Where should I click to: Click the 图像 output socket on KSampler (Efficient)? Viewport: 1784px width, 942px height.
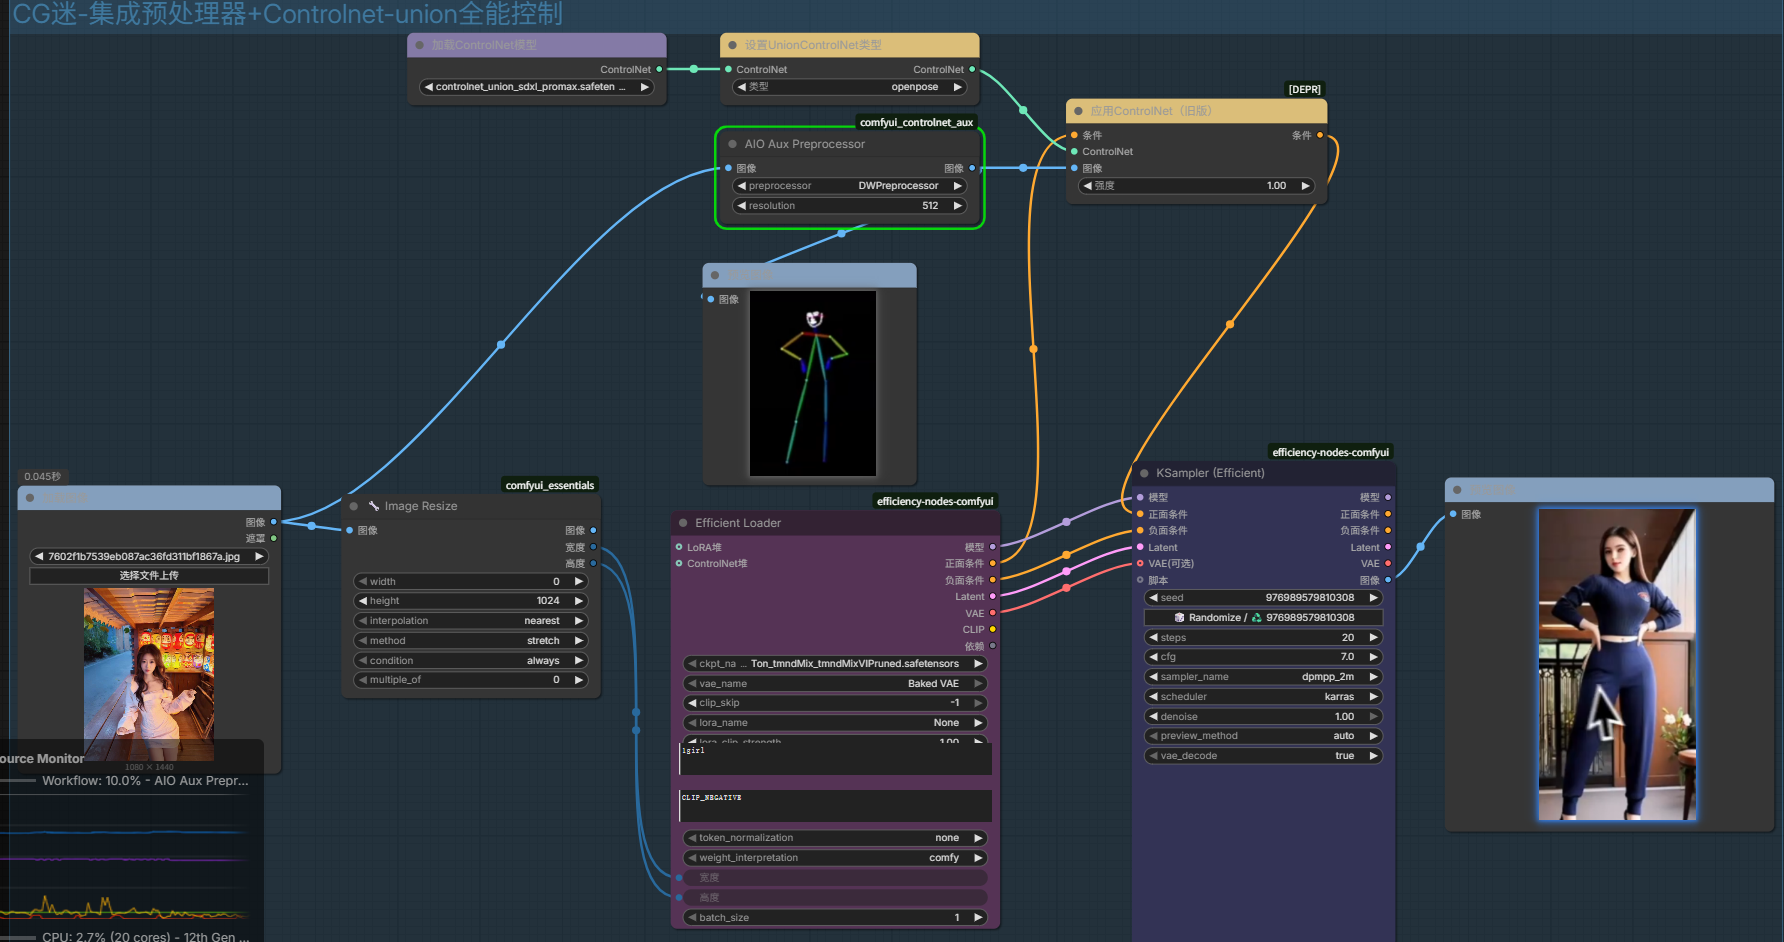pos(1388,580)
